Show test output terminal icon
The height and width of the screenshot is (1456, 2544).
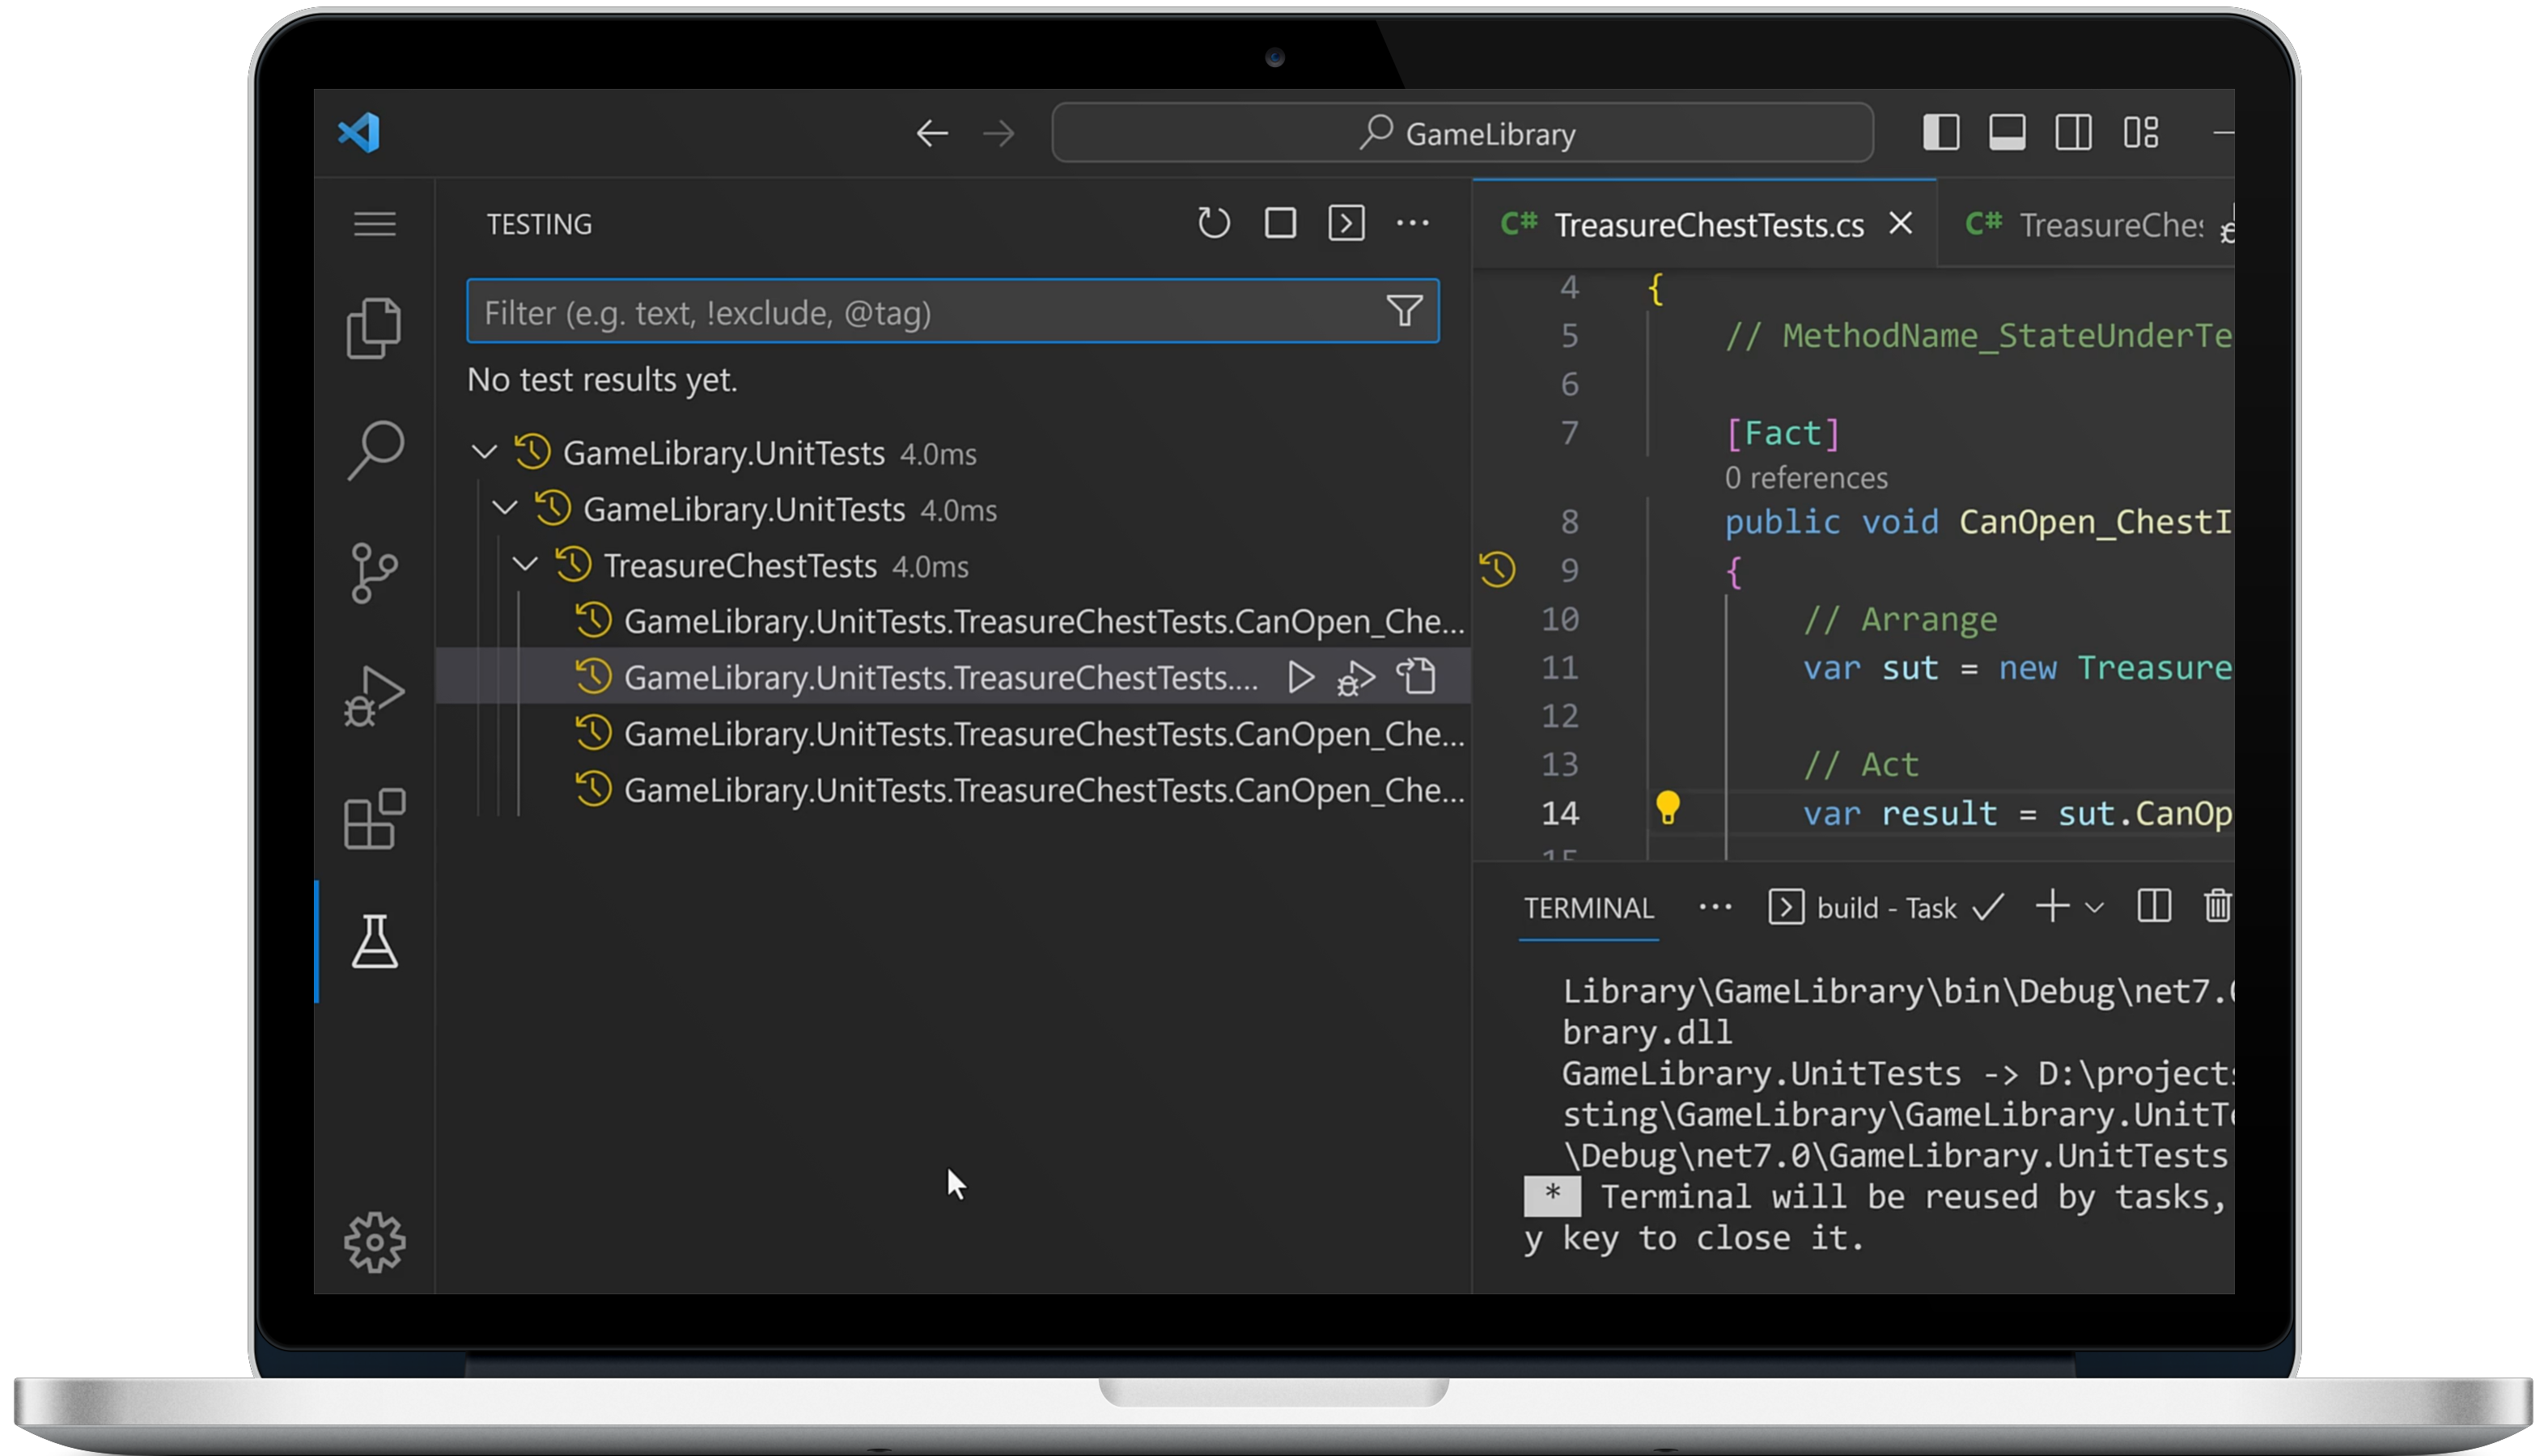coord(1347,223)
